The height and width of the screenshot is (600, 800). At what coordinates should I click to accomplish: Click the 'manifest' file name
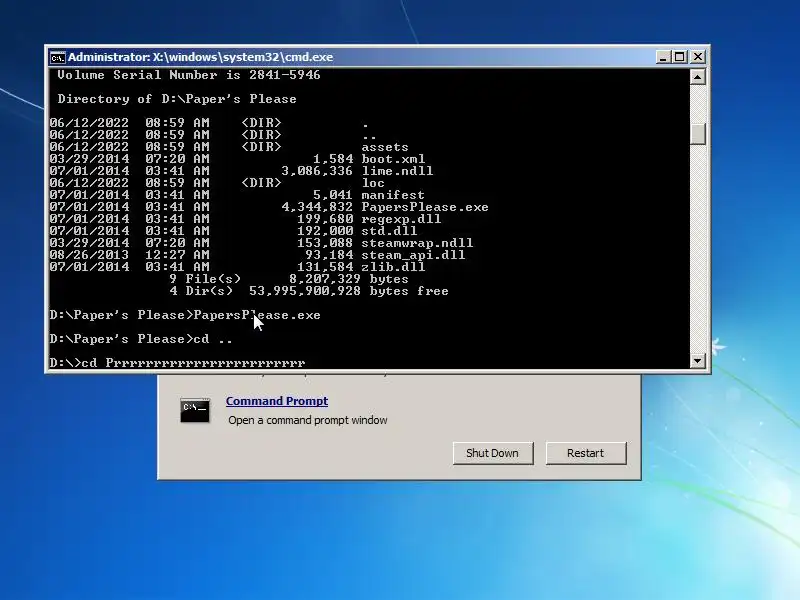pos(393,195)
